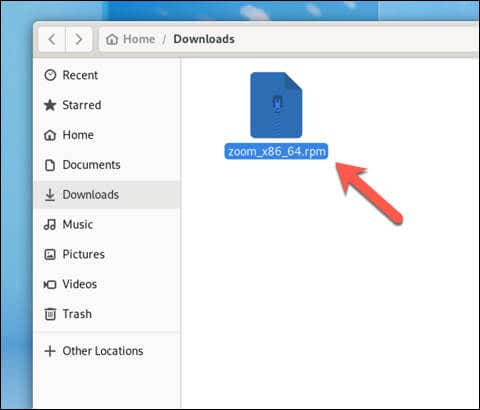The width and height of the screenshot is (480, 410).
Task: Open the Home sidebar entry
Action: [x=107, y=135]
